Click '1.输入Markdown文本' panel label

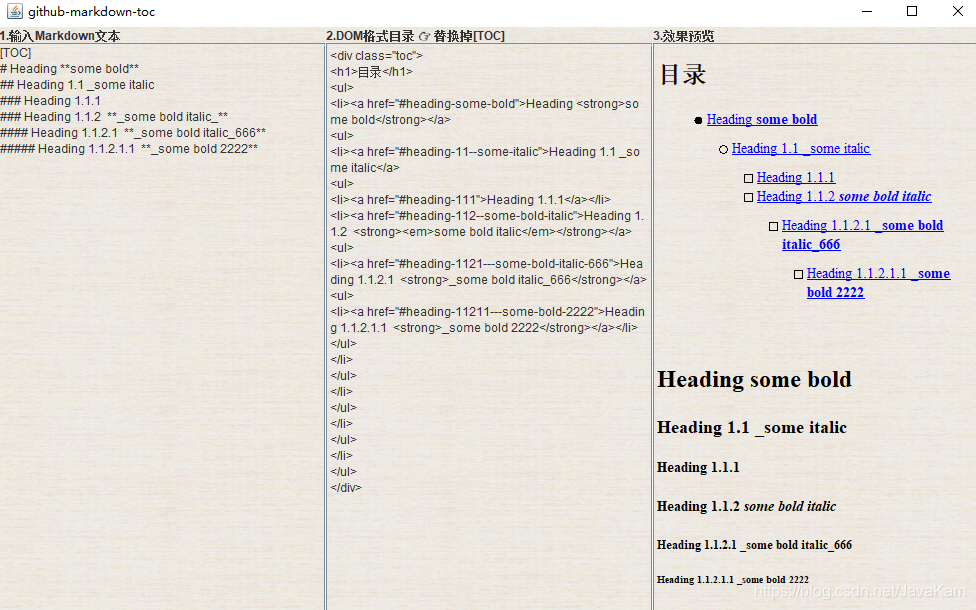[60, 36]
